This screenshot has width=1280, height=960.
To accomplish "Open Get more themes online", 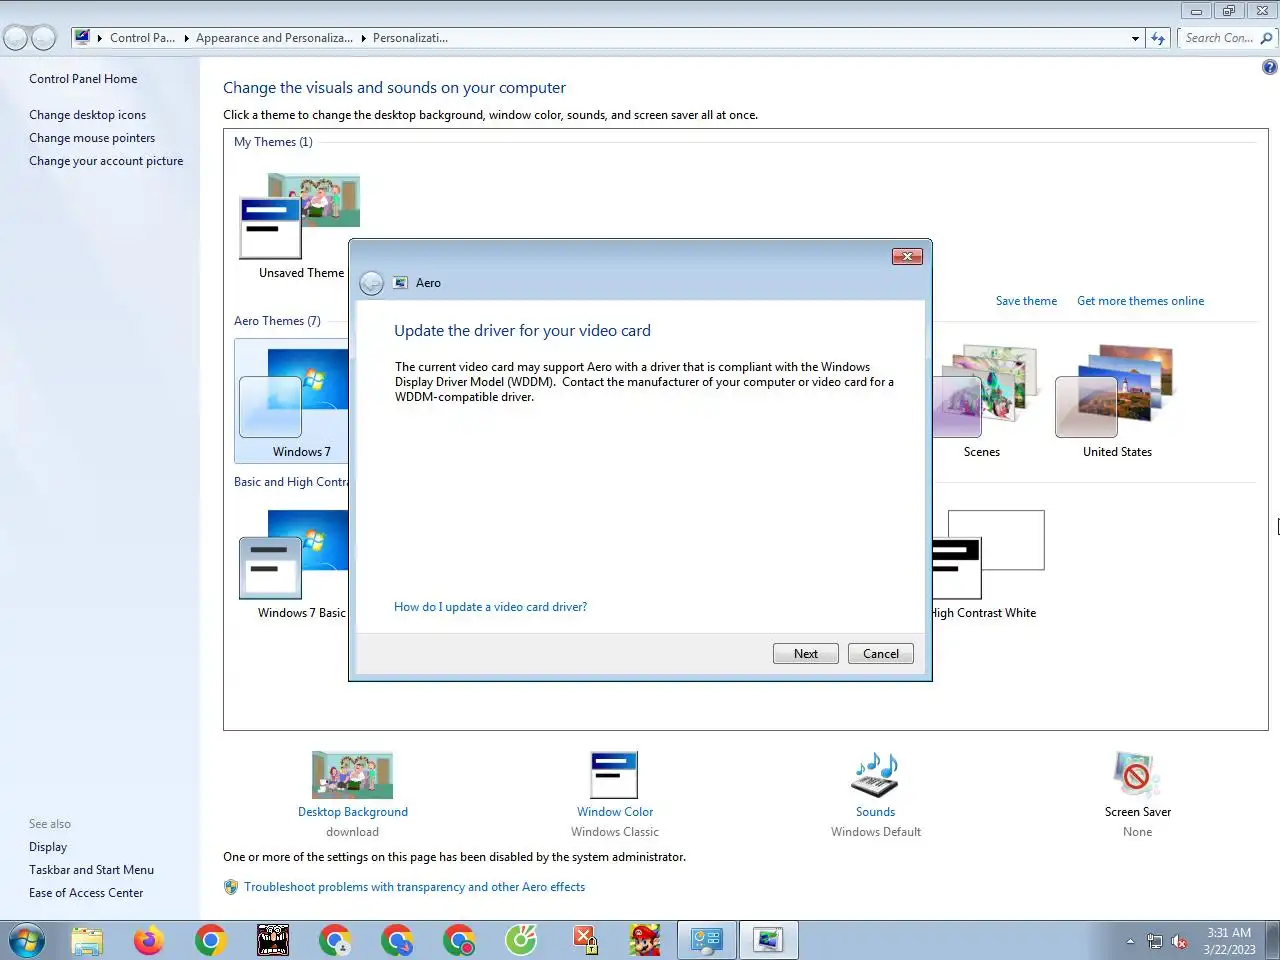I will pos(1140,301).
